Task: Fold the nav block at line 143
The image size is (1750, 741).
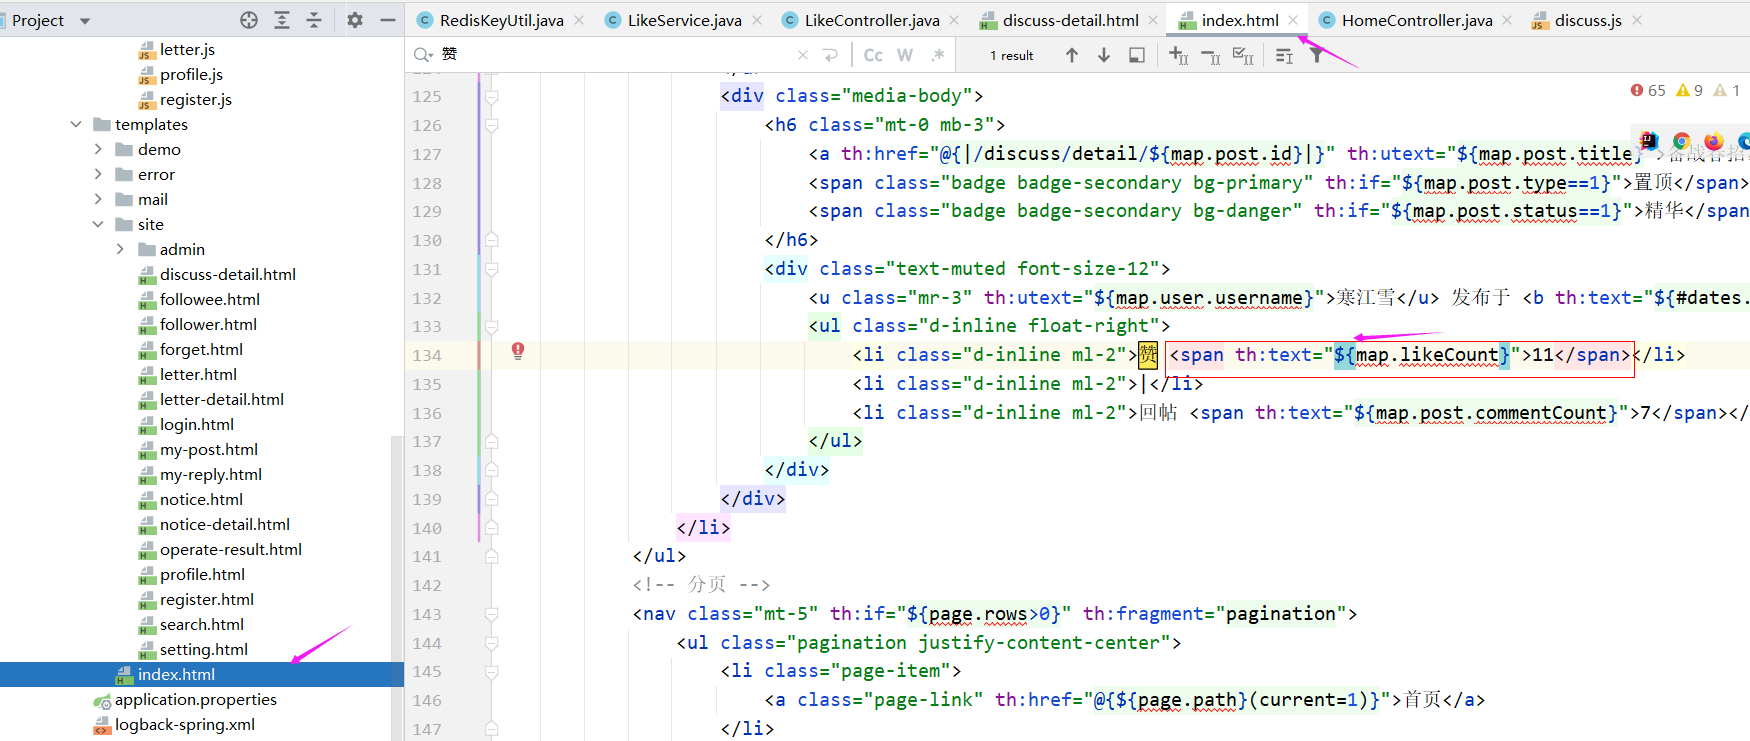Action: 492,614
